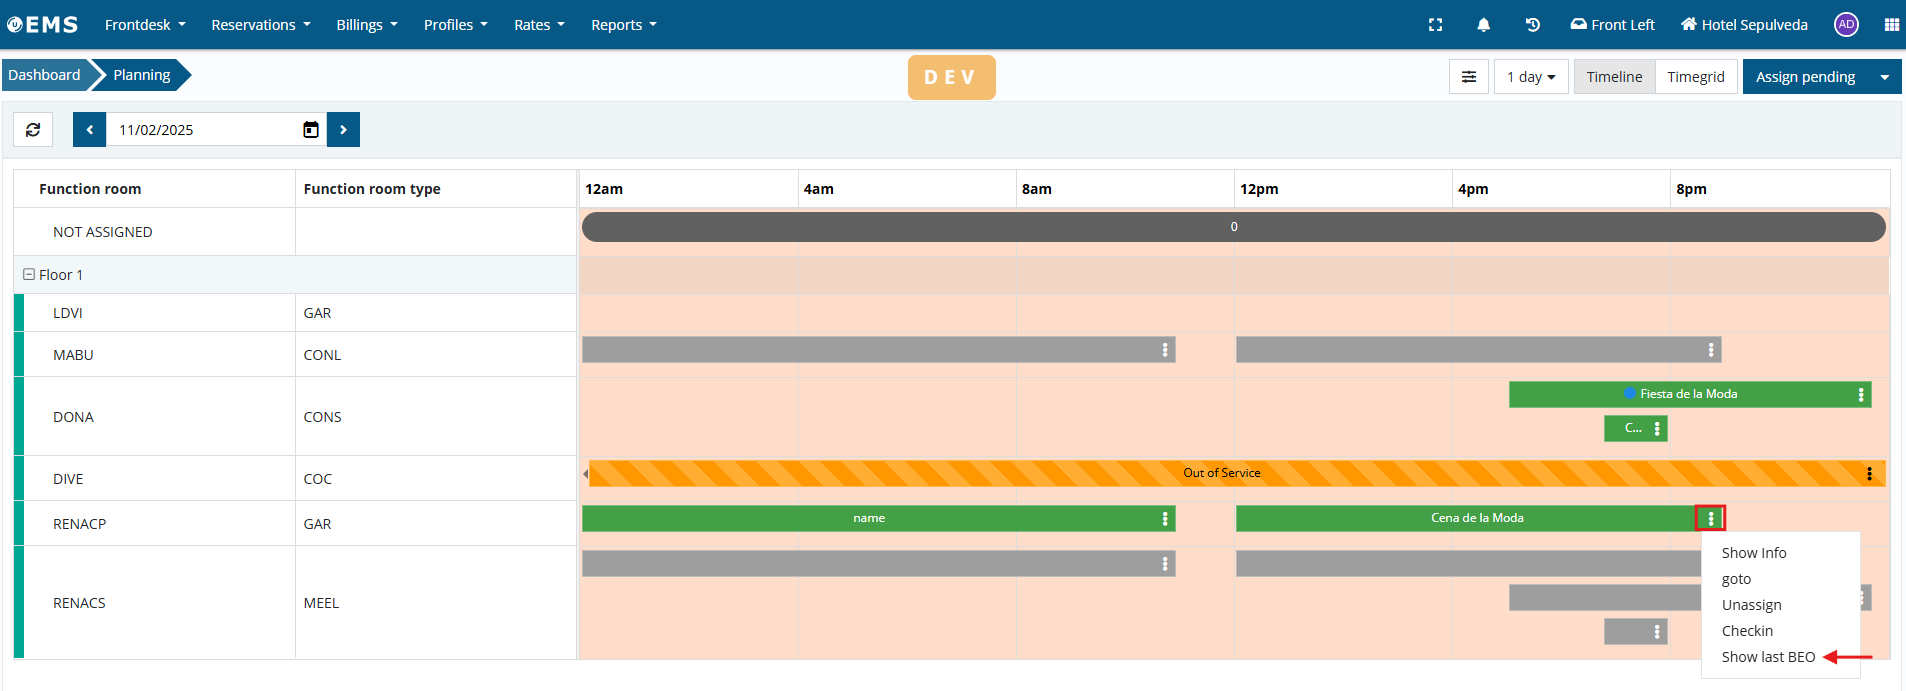Go to the previous day arrow
The width and height of the screenshot is (1906, 691).
point(89,130)
